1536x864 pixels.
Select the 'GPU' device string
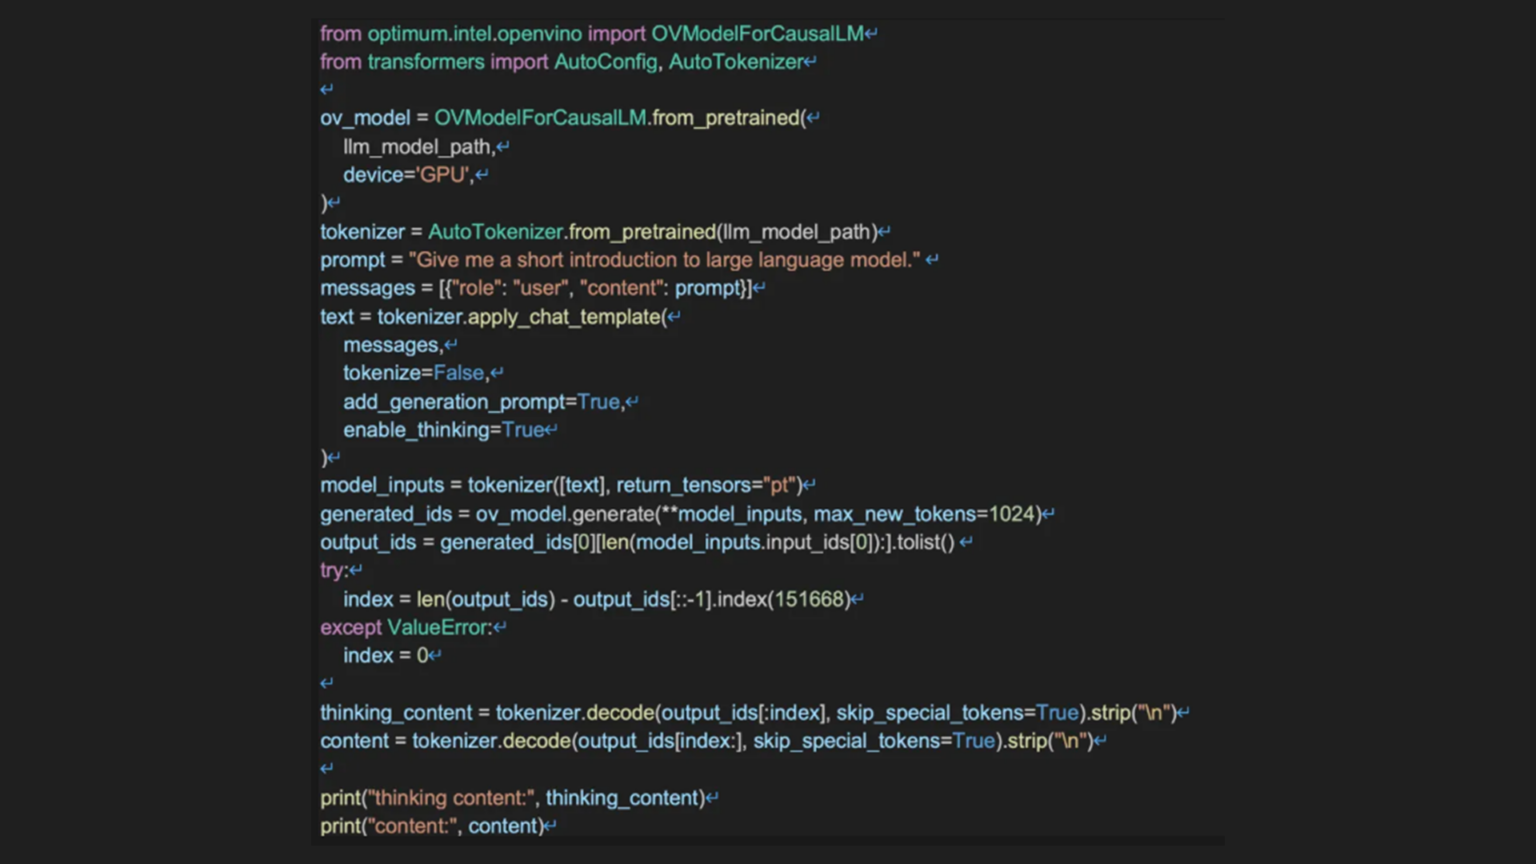[x=442, y=175]
